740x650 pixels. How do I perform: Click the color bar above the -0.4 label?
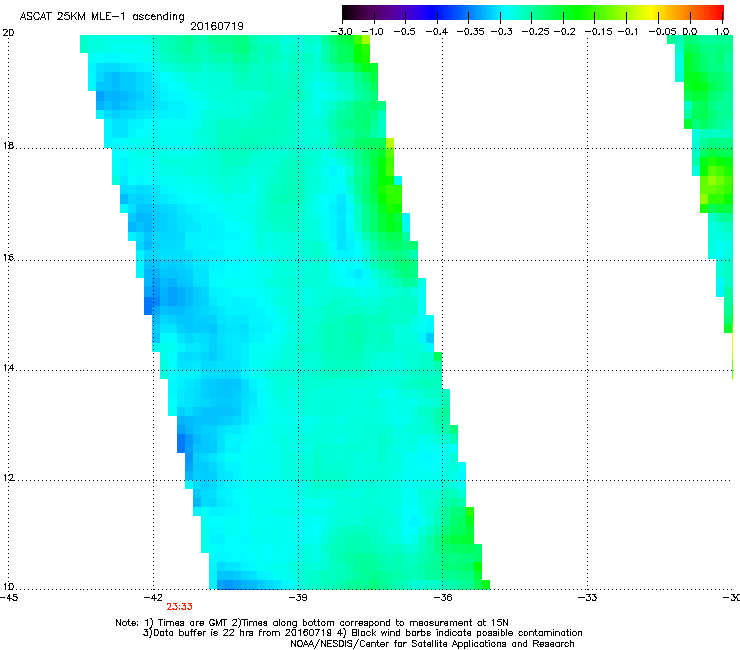pos(437,12)
